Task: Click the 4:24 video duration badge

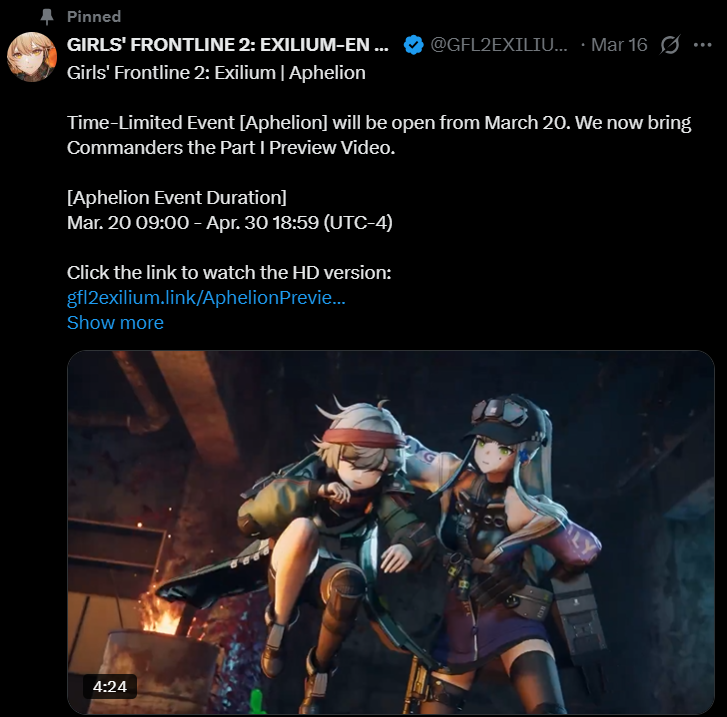Action: (109, 686)
